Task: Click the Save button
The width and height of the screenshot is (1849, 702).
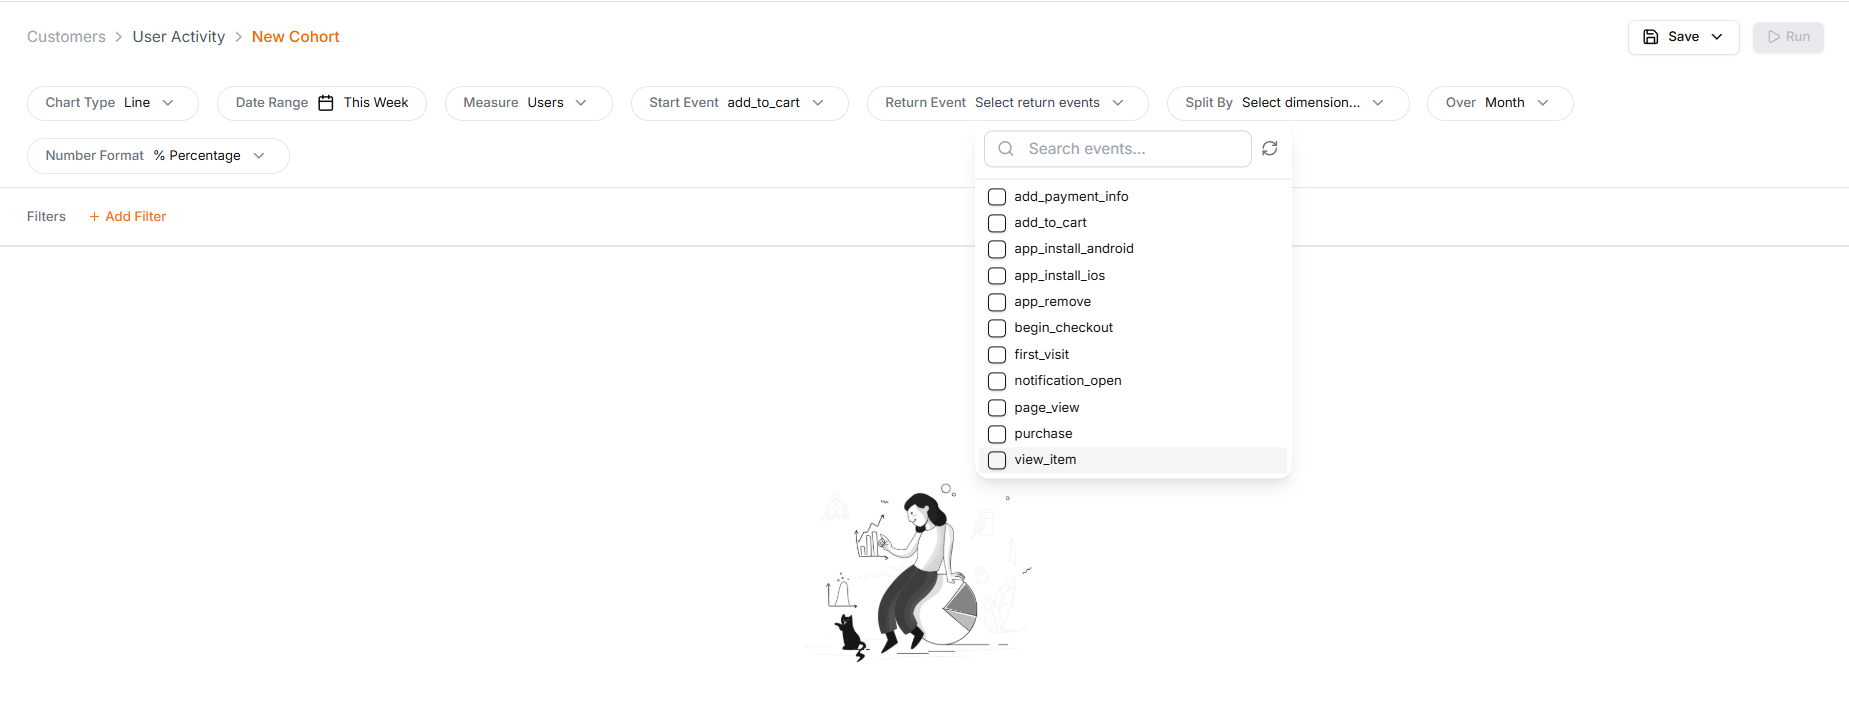Action: 1684,37
